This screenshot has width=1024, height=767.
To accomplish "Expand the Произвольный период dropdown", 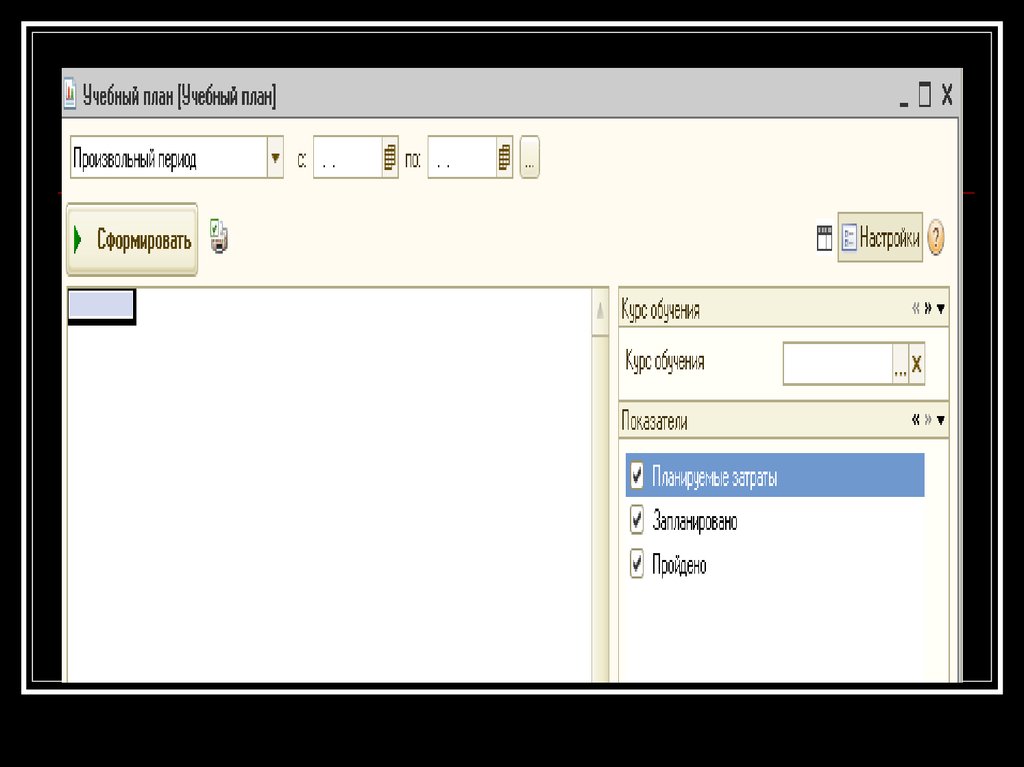I will click(x=275, y=158).
